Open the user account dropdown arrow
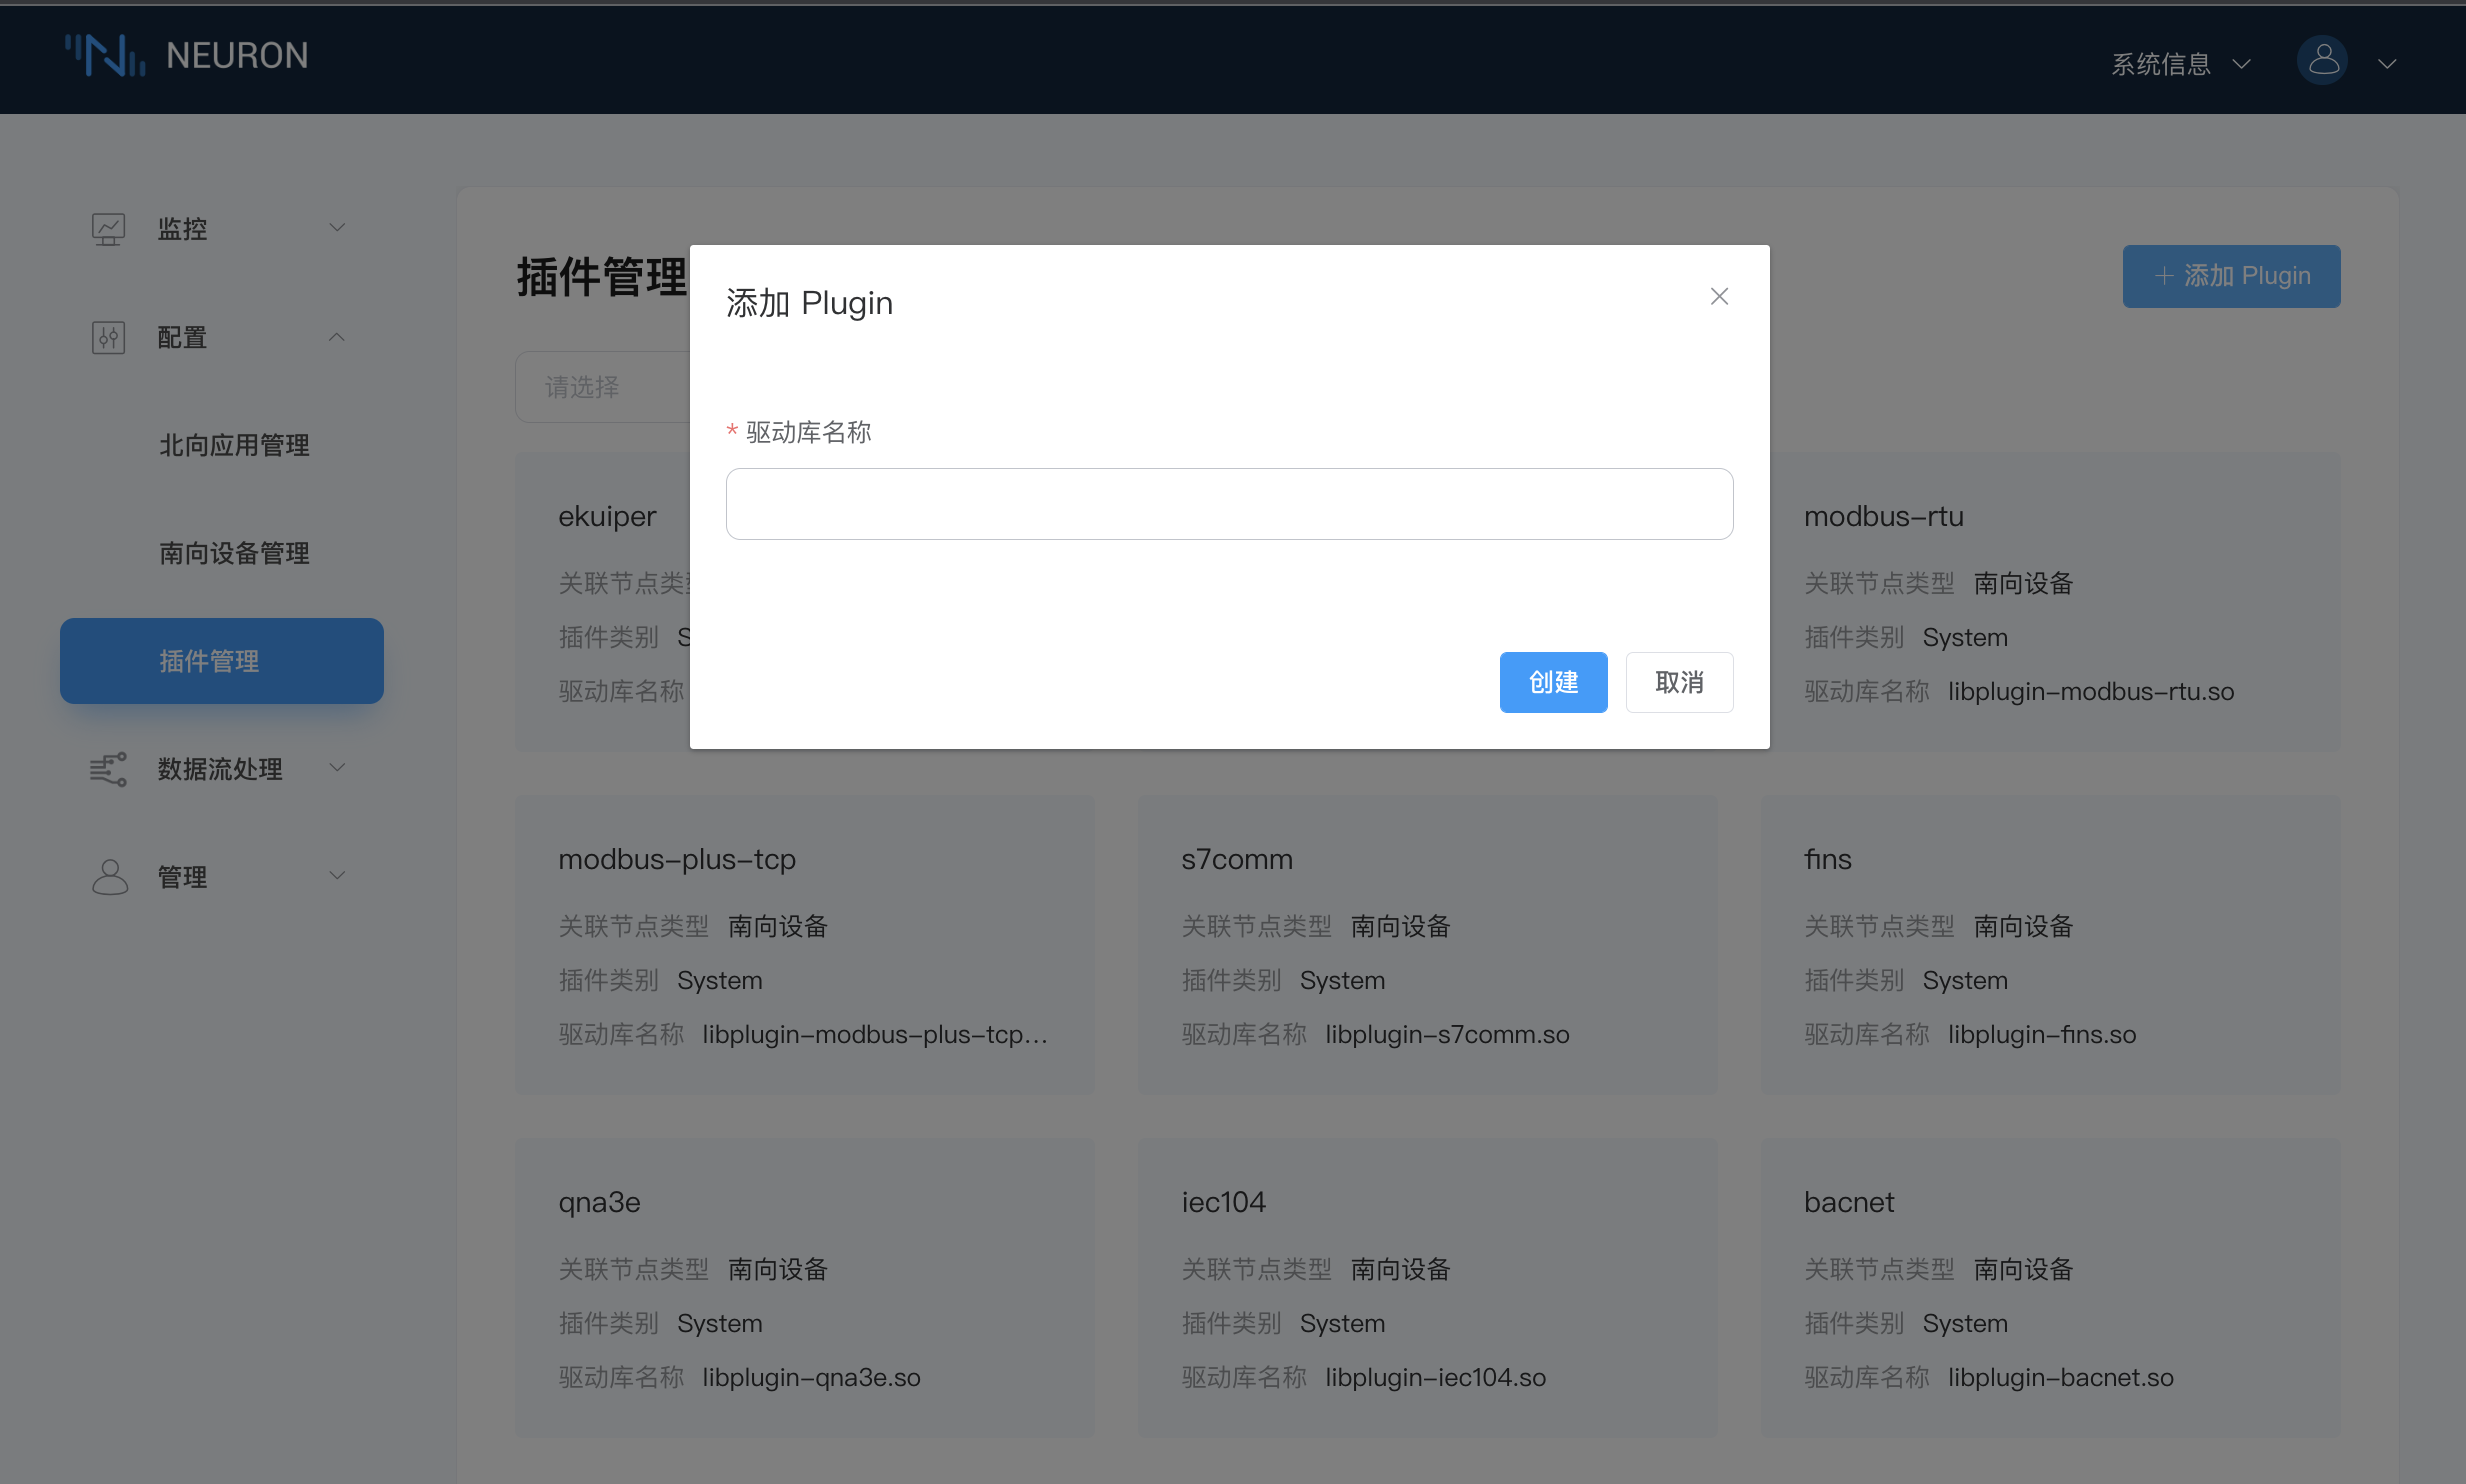 point(2387,64)
